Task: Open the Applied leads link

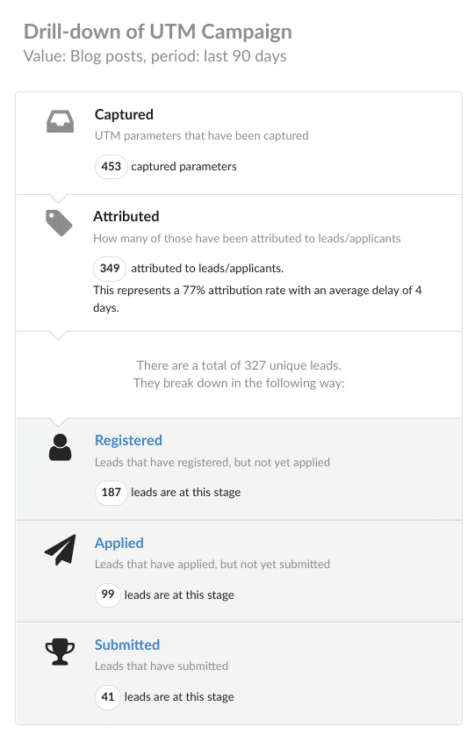Action: 119,543
